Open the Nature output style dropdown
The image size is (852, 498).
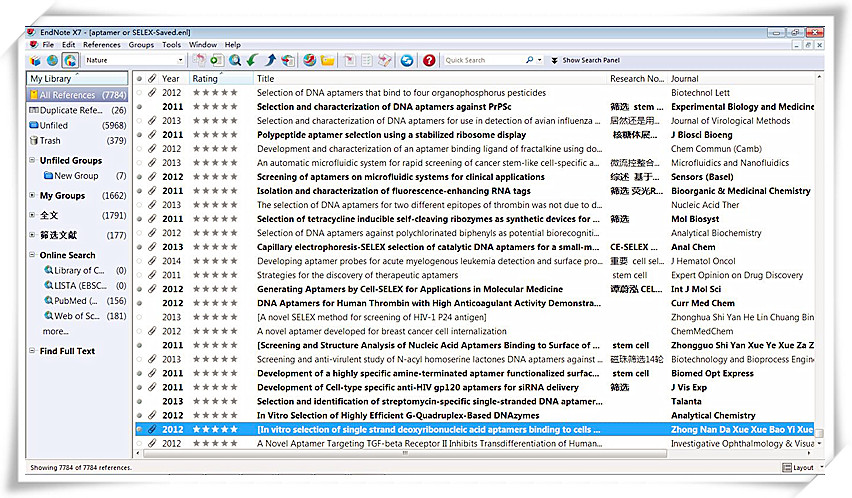(x=180, y=60)
